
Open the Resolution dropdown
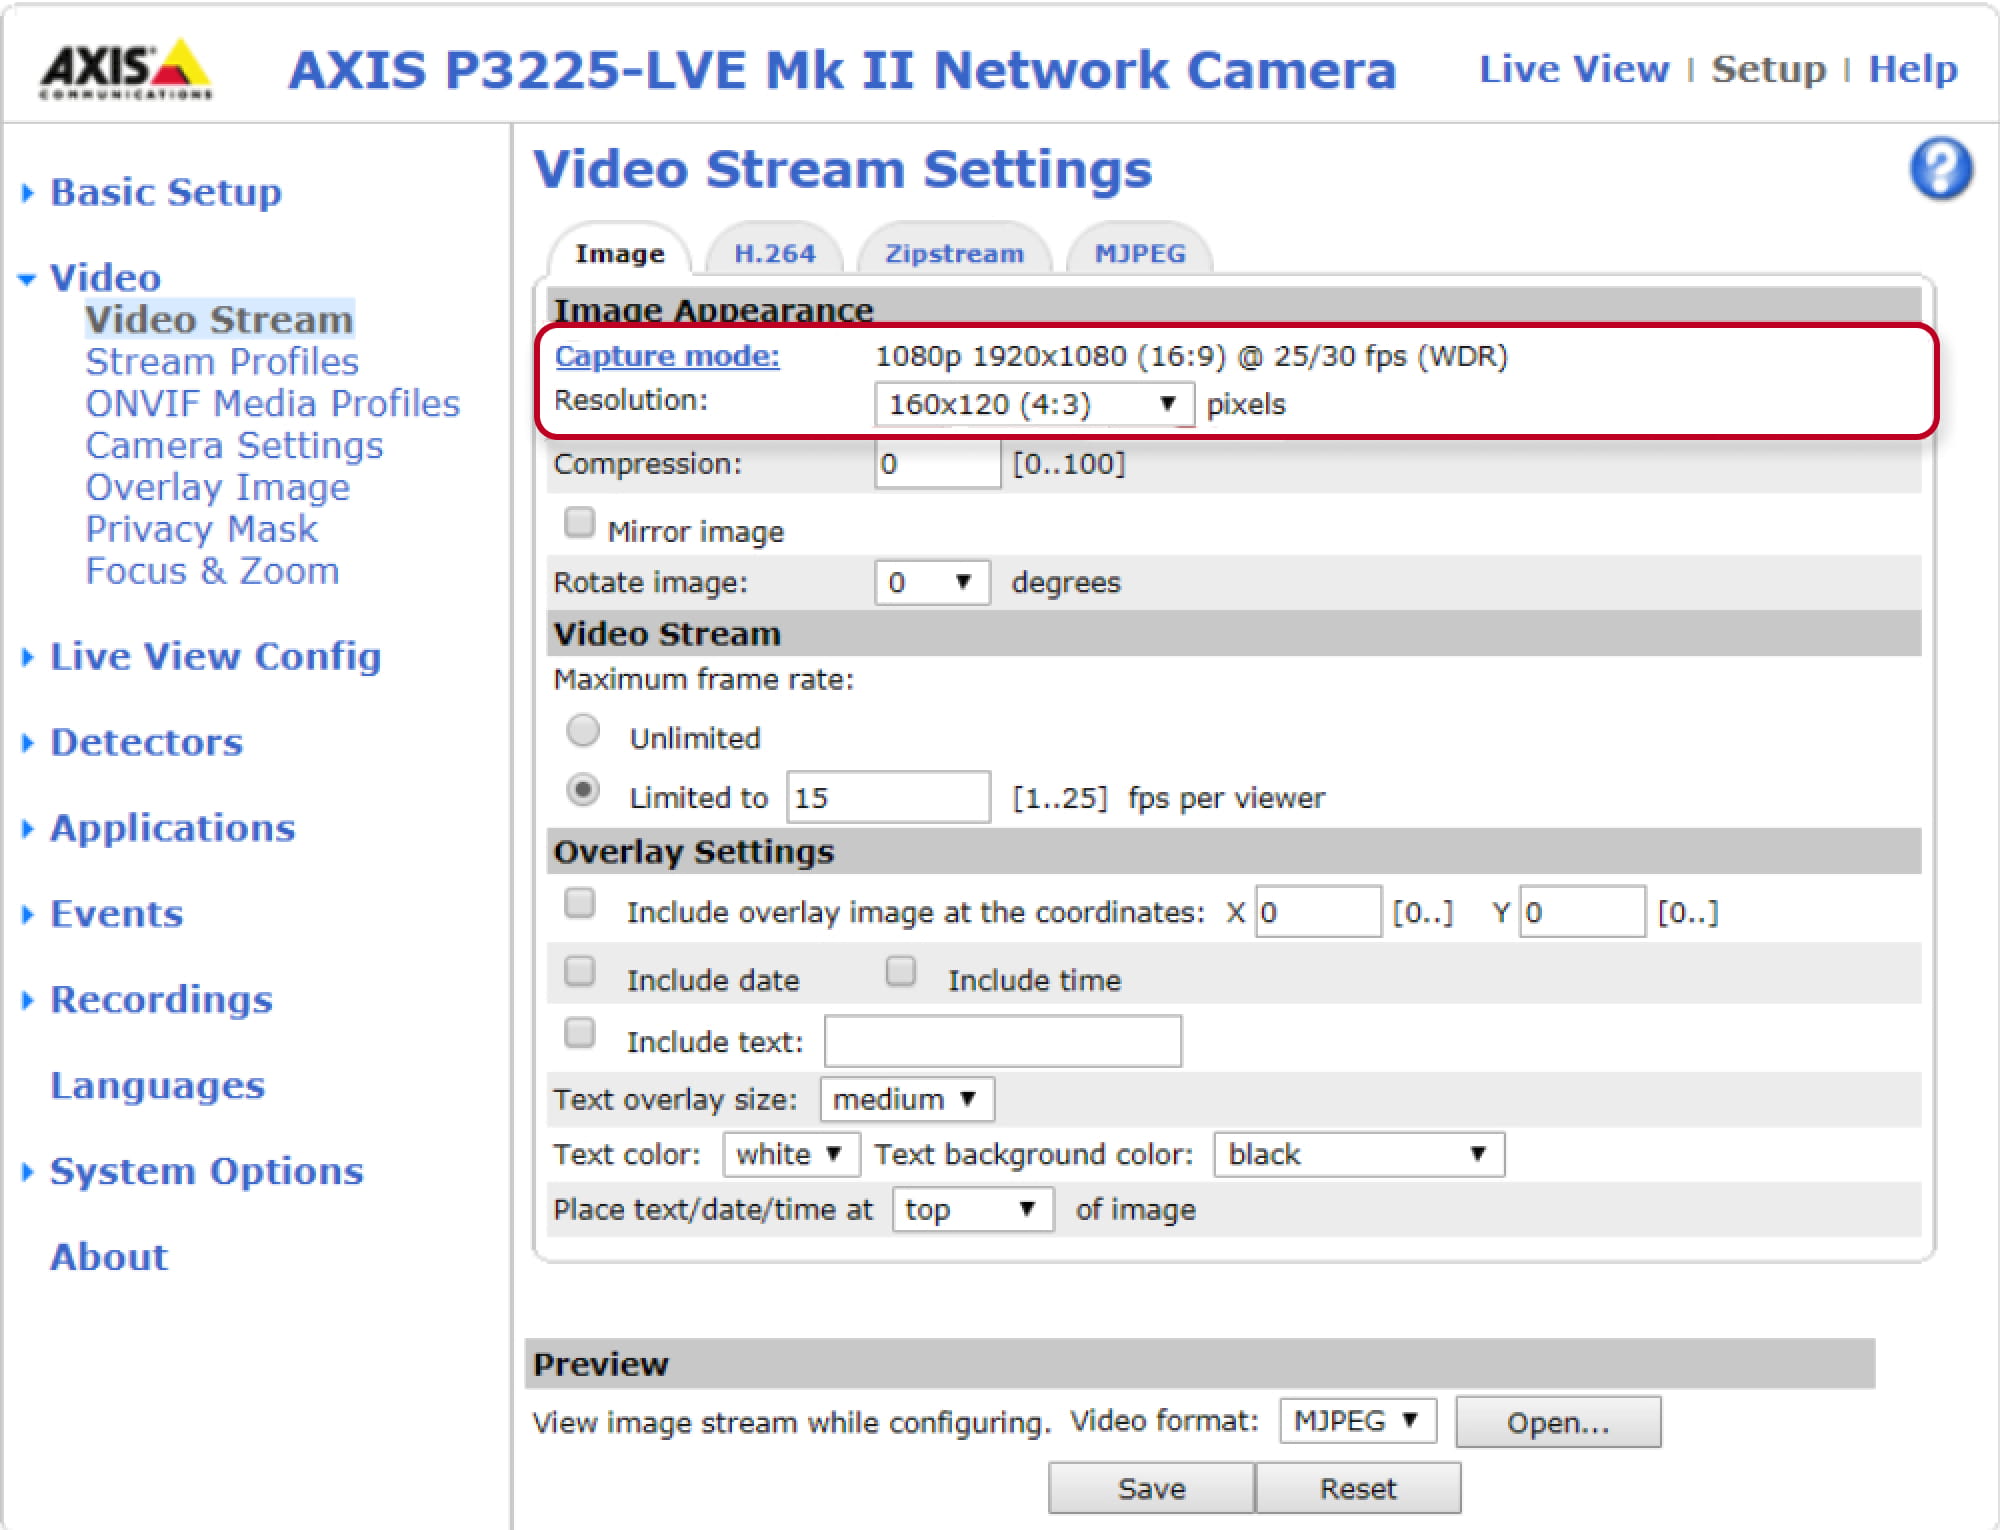coord(1034,404)
